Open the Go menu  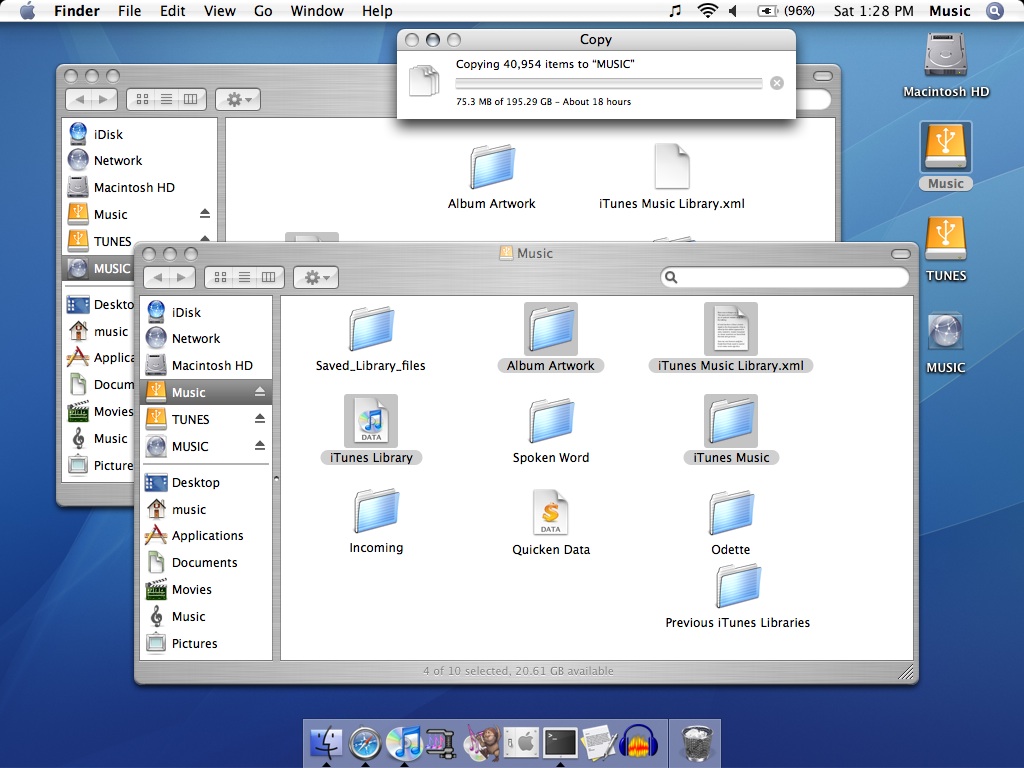(x=263, y=11)
